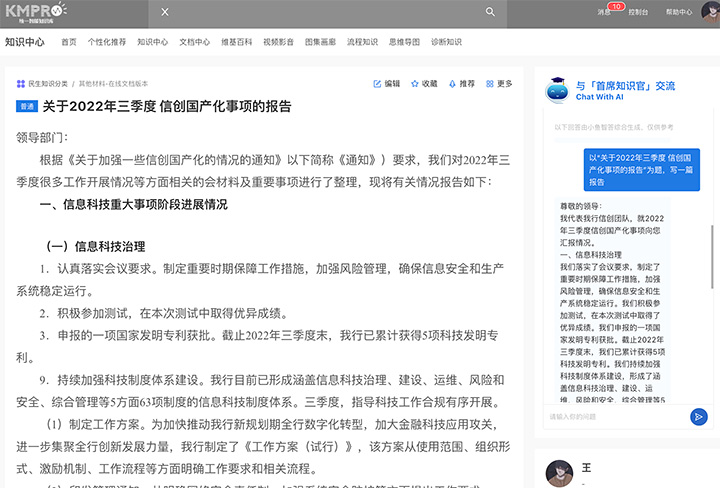The width and height of the screenshot is (720, 488).
Task: Open 文档中心 tab
Action: (x=195, y=42)
